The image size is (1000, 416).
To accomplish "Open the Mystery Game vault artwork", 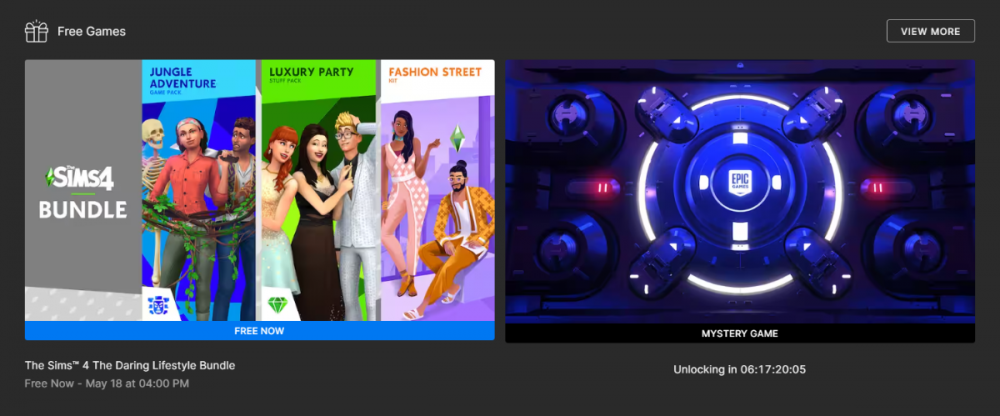I will point(740,191).
